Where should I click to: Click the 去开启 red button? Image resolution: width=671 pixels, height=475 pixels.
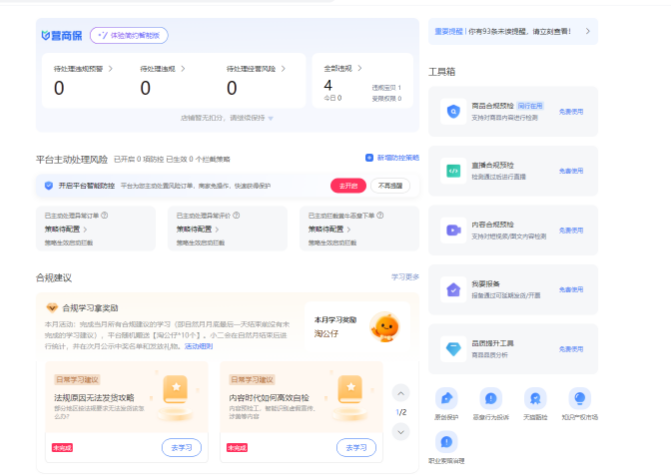[346, 186]
